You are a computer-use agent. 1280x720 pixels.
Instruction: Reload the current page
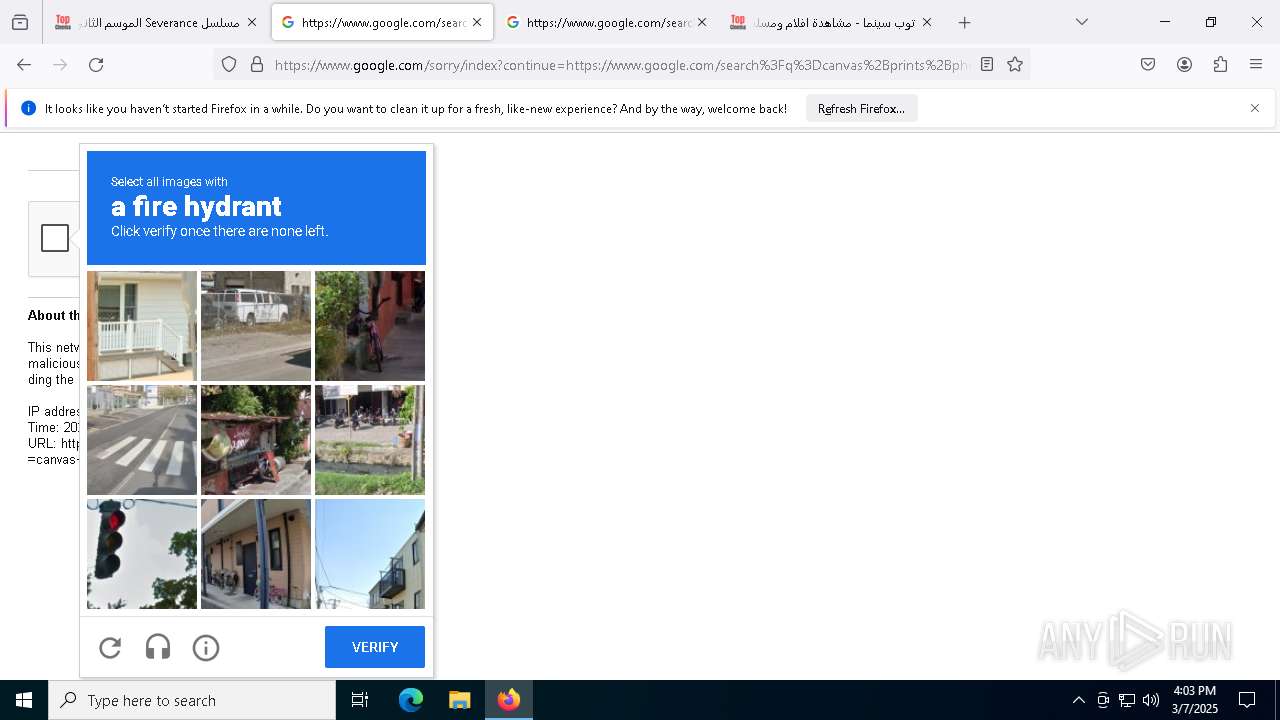tap(96, 64)
